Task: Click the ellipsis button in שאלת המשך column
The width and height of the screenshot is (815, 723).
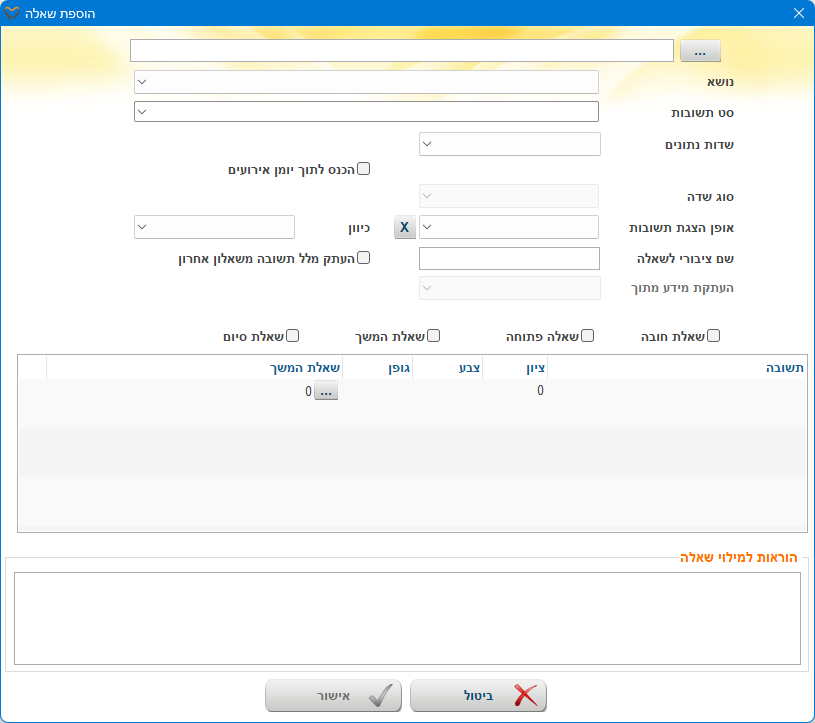Action: click(327, 392)
